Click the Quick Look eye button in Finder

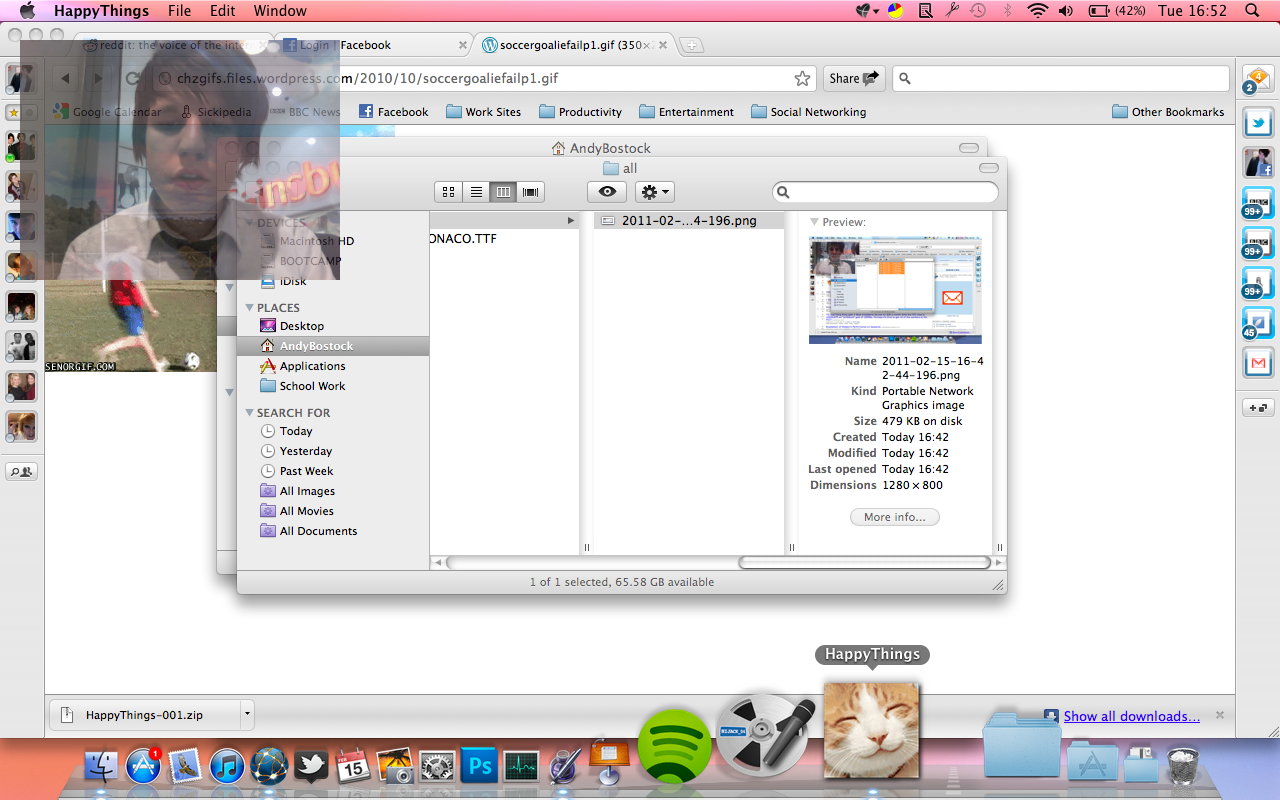[606, 192]
